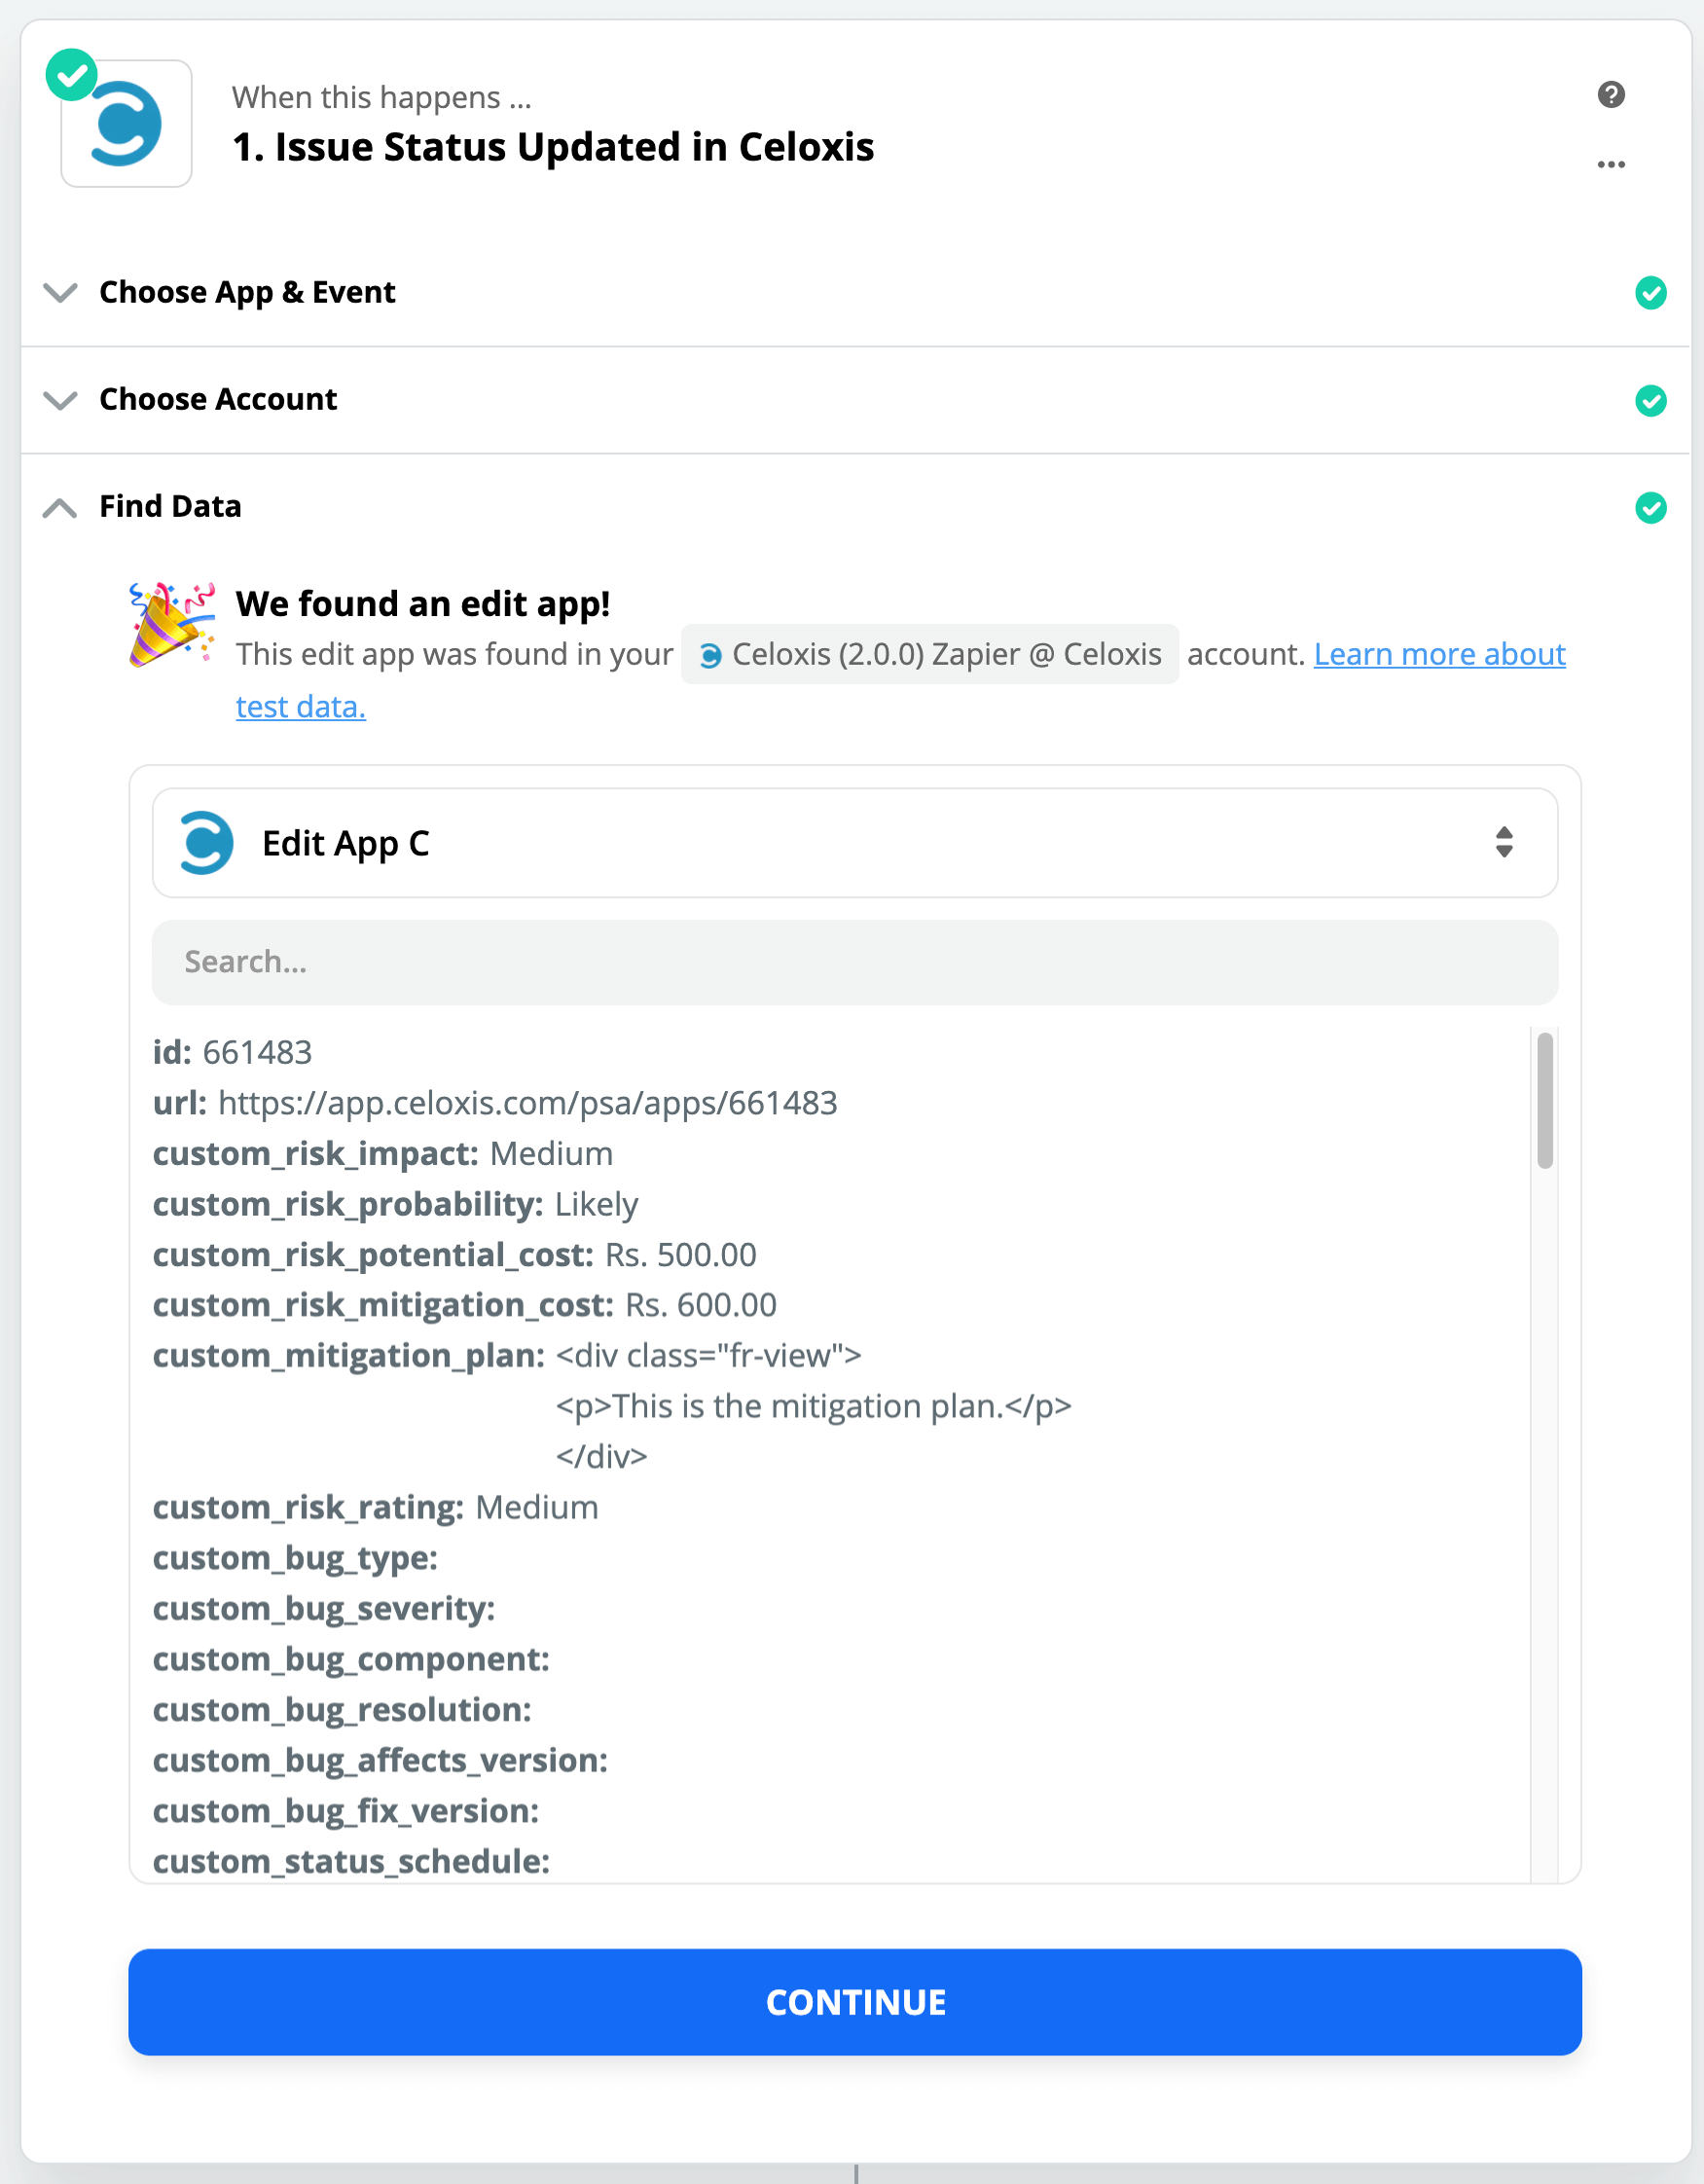Click the step title Issue Status Updated in Celoxis
The height and width of the screenshot is (2184, 1704).
click(553, 147)
